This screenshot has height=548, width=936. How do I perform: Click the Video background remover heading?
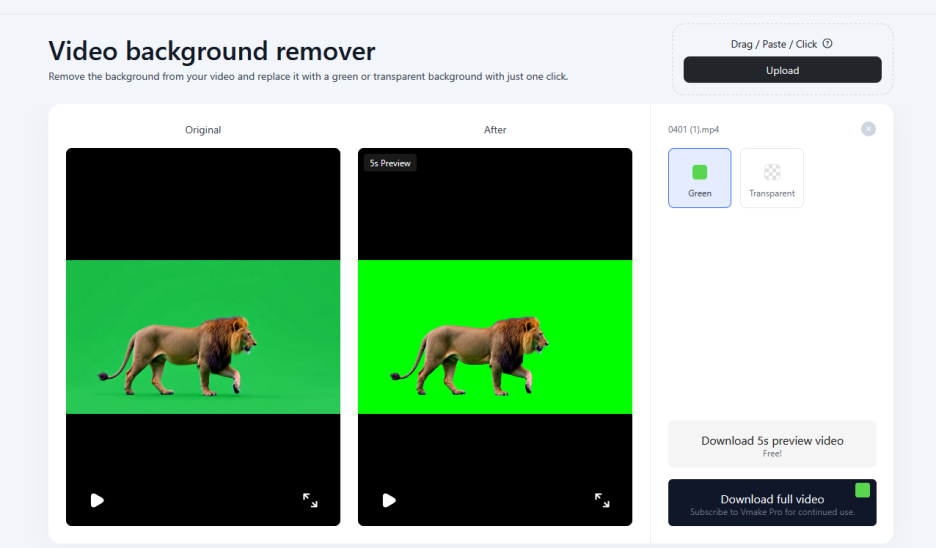[212, 51]
